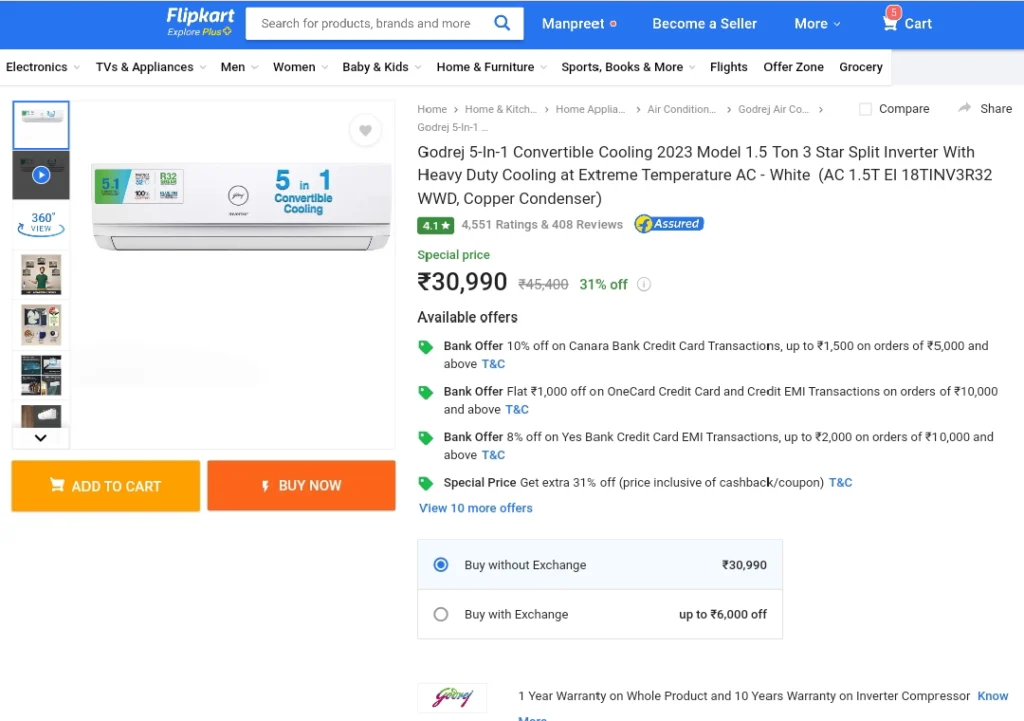Click Know More warranty link
Image resolution: width=1024 pixels, height=721 pixels.
(993, 696)
